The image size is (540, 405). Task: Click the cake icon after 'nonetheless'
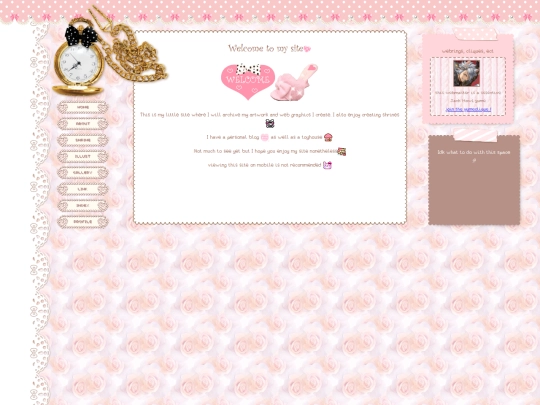click(342, 152)
